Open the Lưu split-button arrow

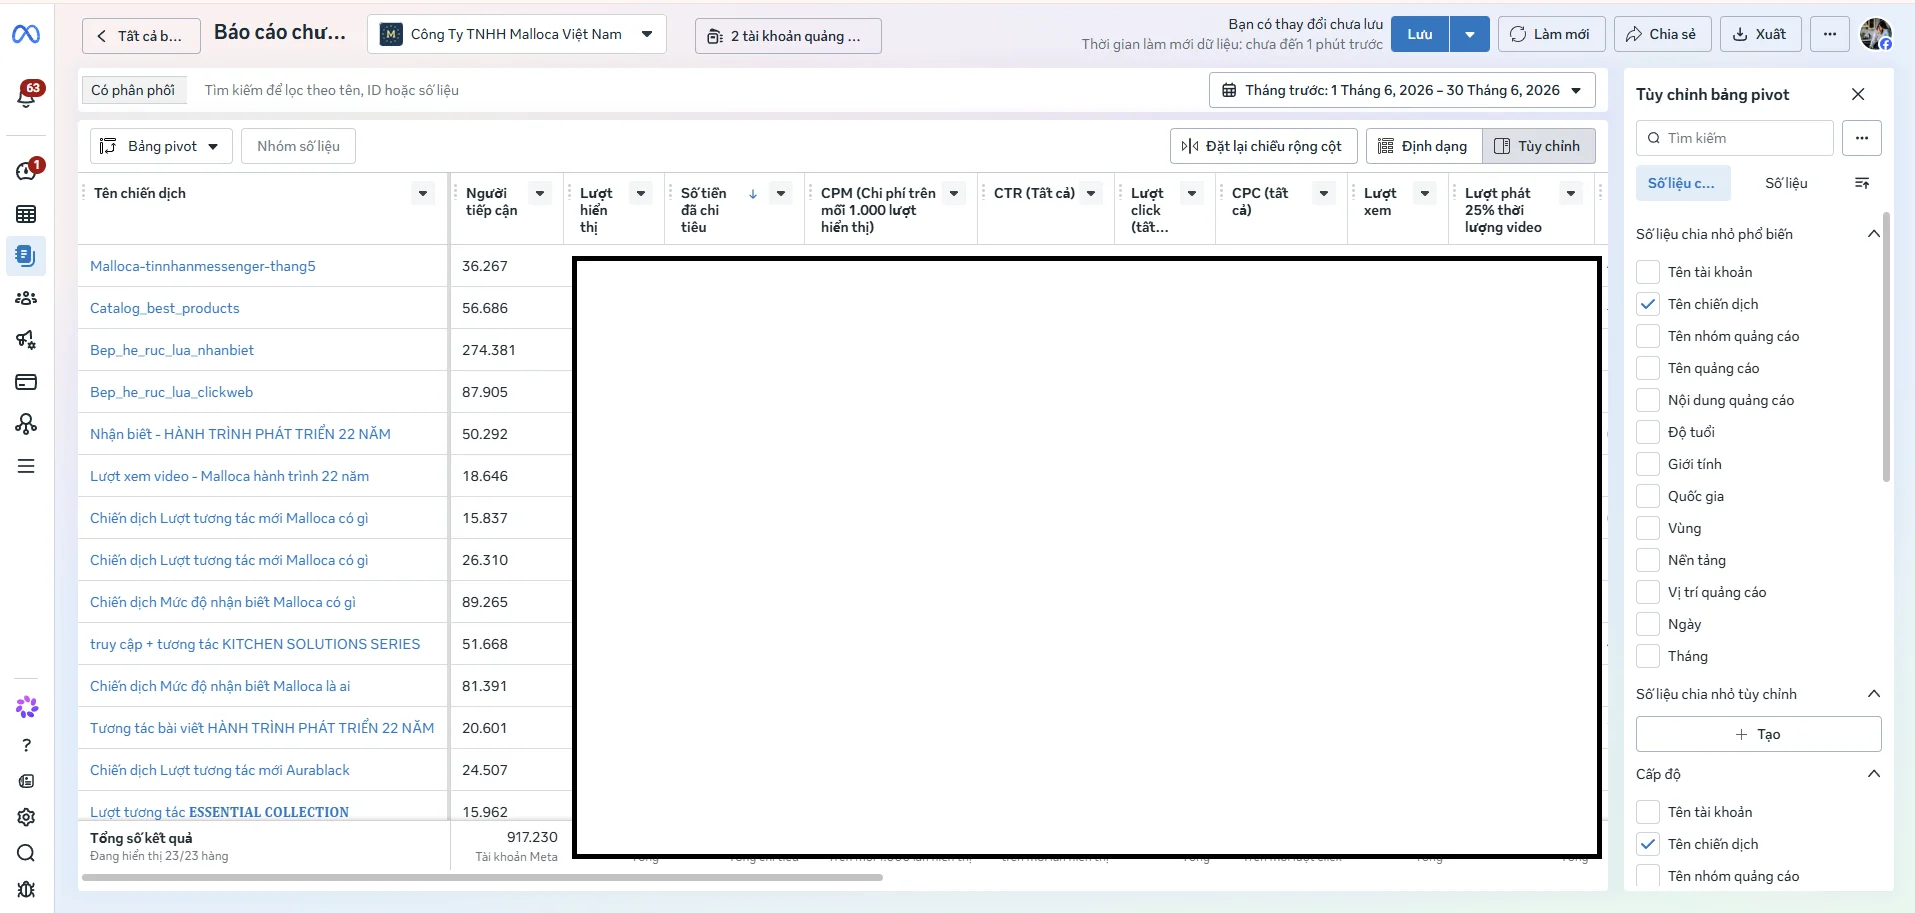point(1470,34)
